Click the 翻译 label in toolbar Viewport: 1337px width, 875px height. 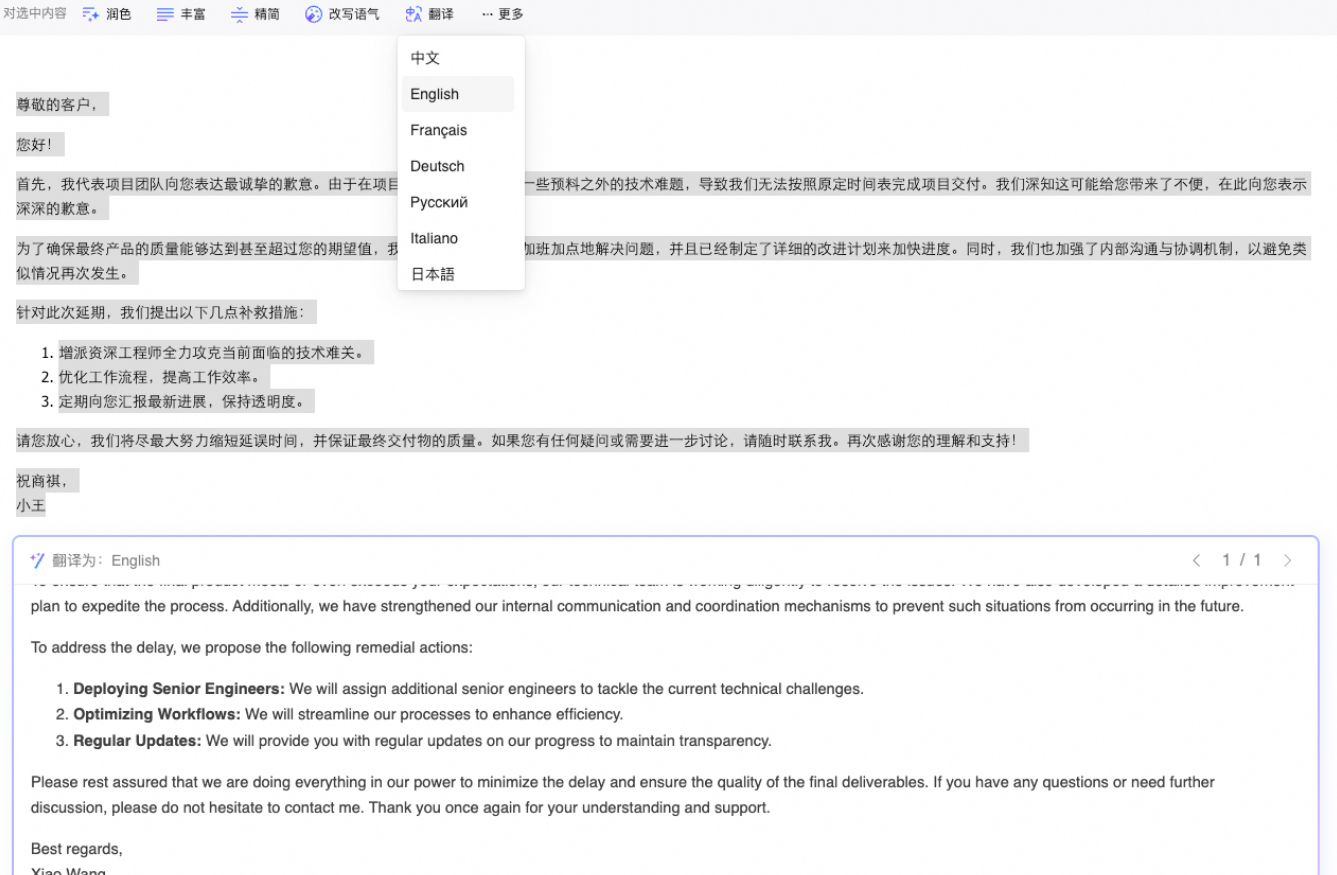(x=441, y=14)
